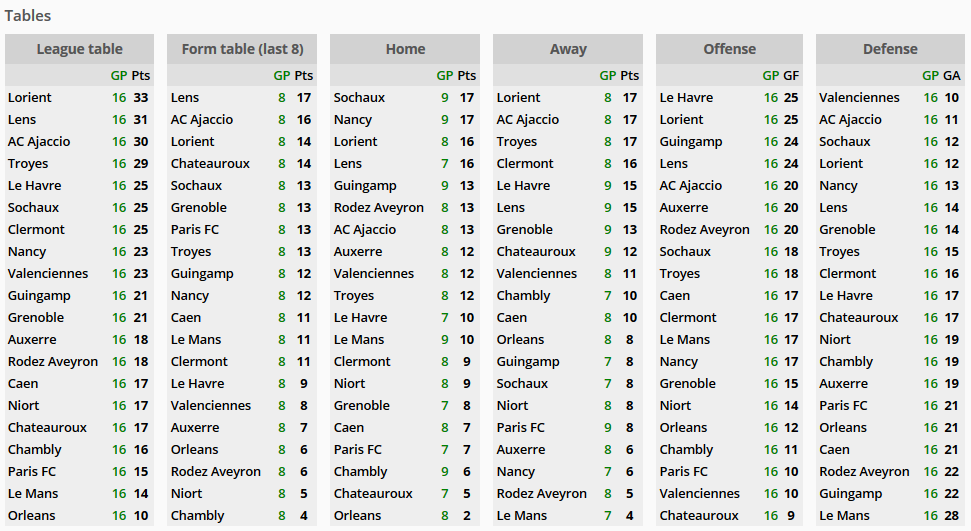Select the Form table (last 8) header
This screenshot has height=531, width=971.
tap(242, 49)
